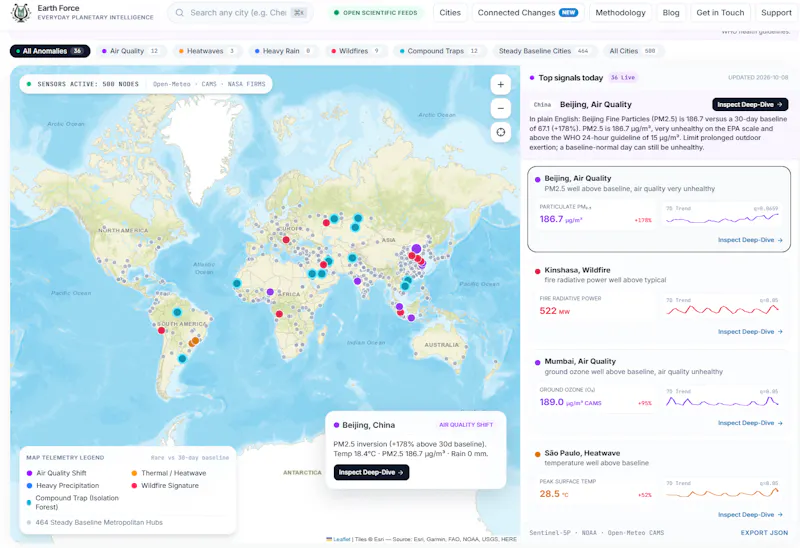
Task: Open Inspect Deep-Dive link for Mumbai Air Quality
Action: [750, 423]
